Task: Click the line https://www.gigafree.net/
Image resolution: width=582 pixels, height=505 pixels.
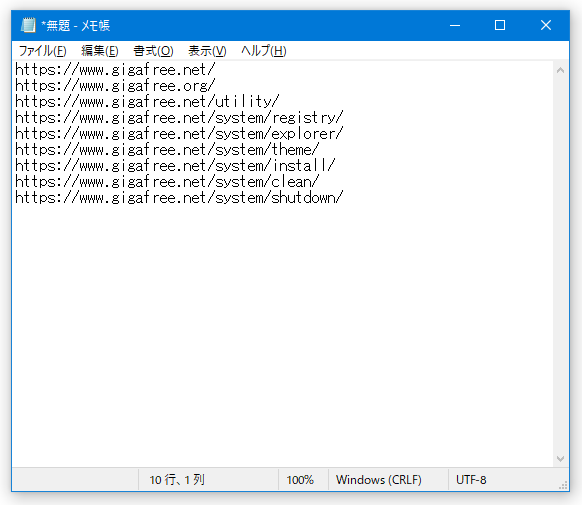Action: 115,70
